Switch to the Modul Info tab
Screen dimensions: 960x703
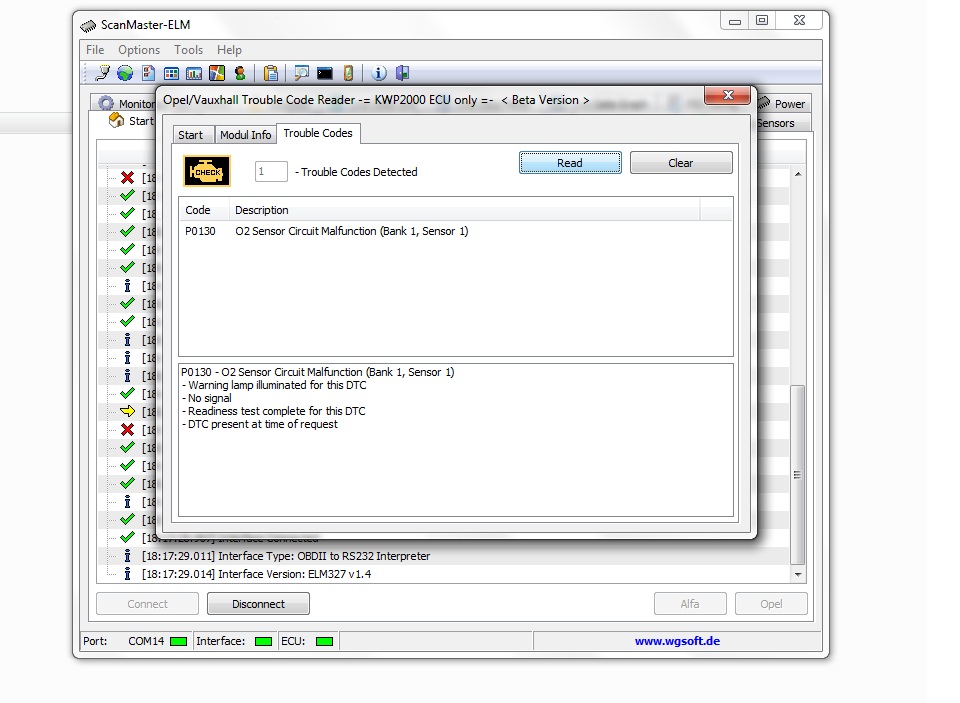point(245,135)
